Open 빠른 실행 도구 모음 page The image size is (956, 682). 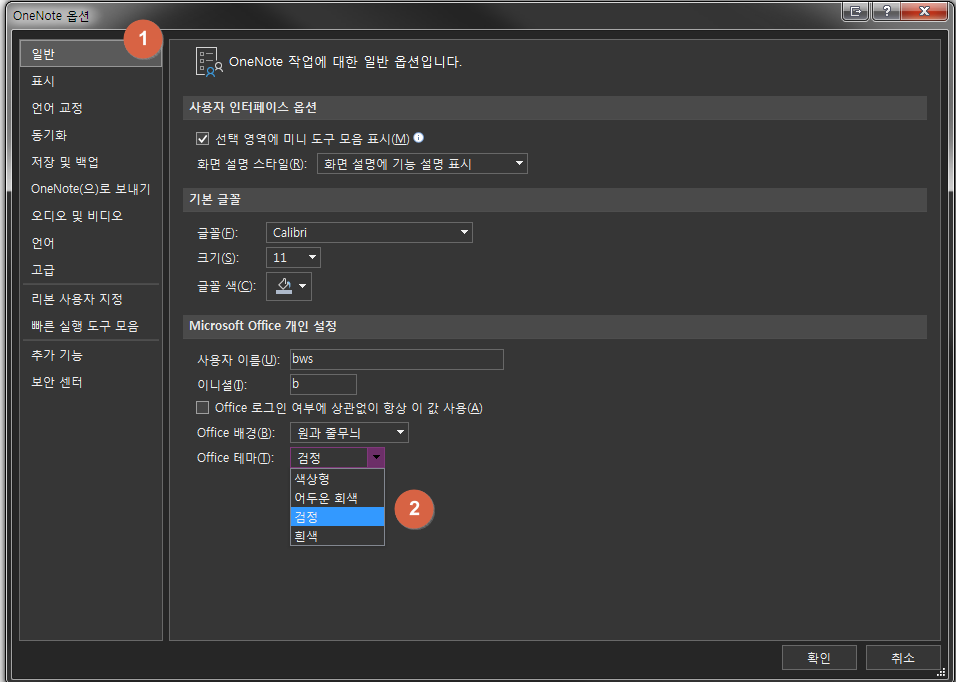coord(90,326)
